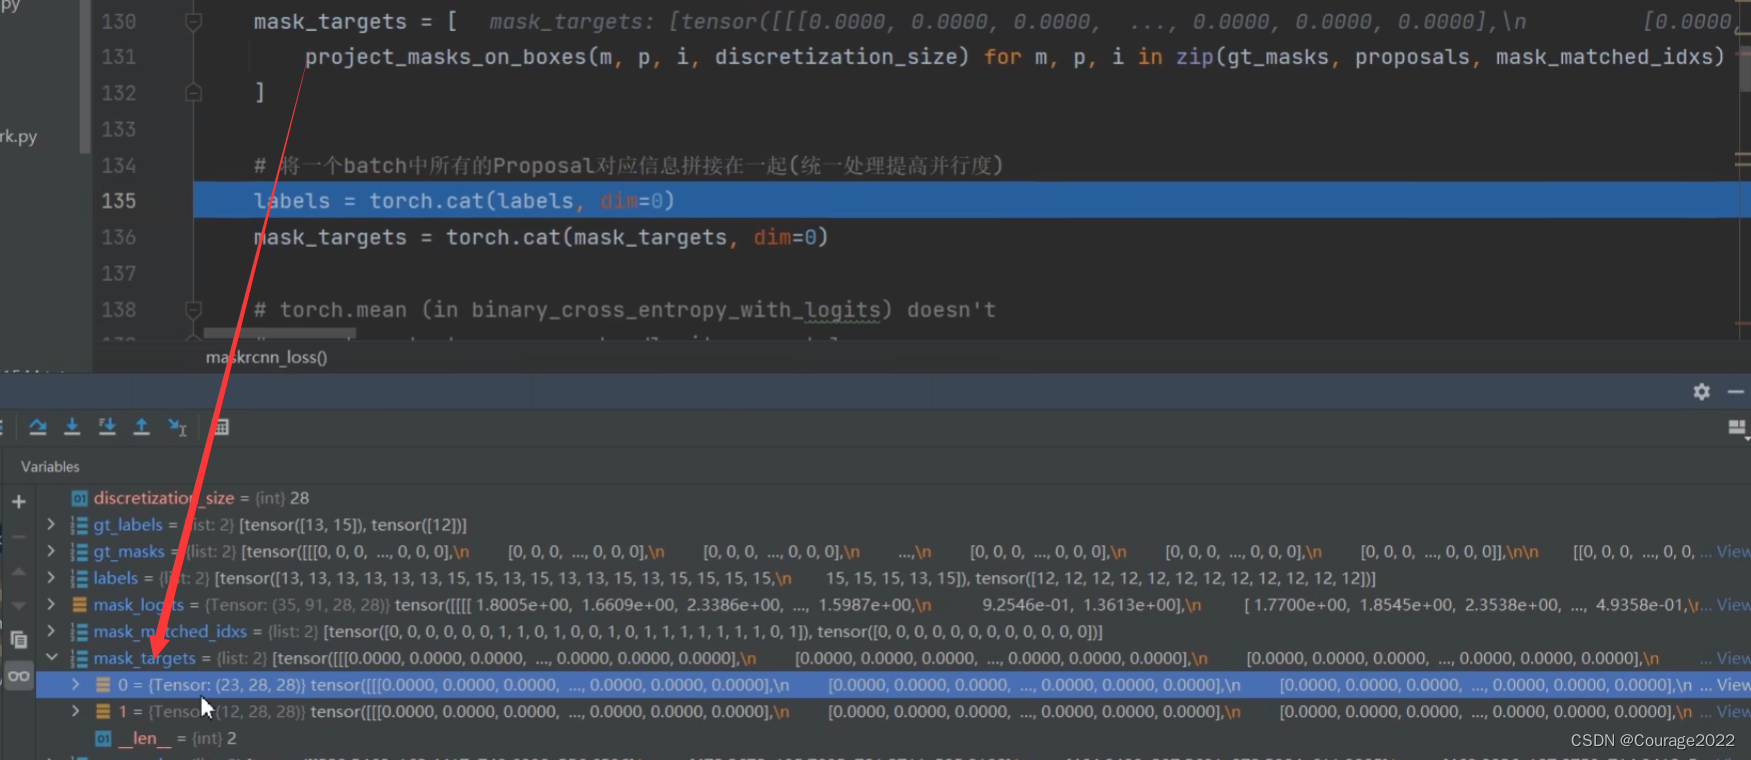Screen dimensions: 1751x760
Task: Open the Evaluate Expression calculator icon
Action: click(x=221, y=427)
